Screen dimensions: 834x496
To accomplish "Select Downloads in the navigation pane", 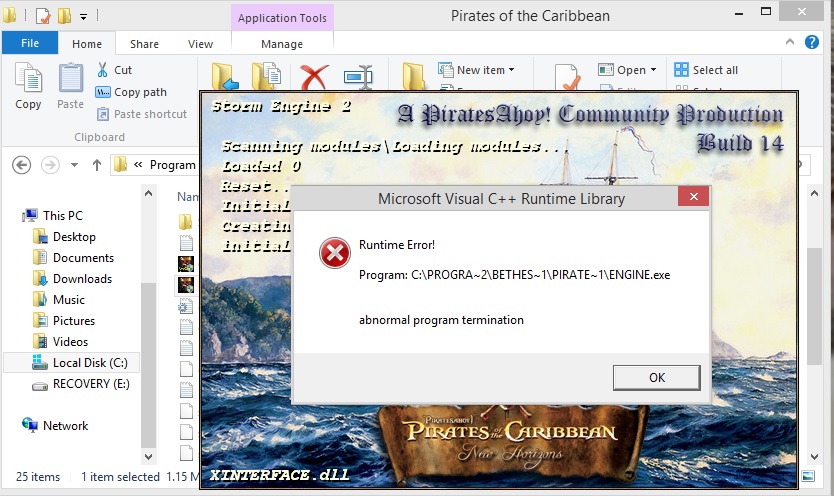I will [x=72, y=279].
